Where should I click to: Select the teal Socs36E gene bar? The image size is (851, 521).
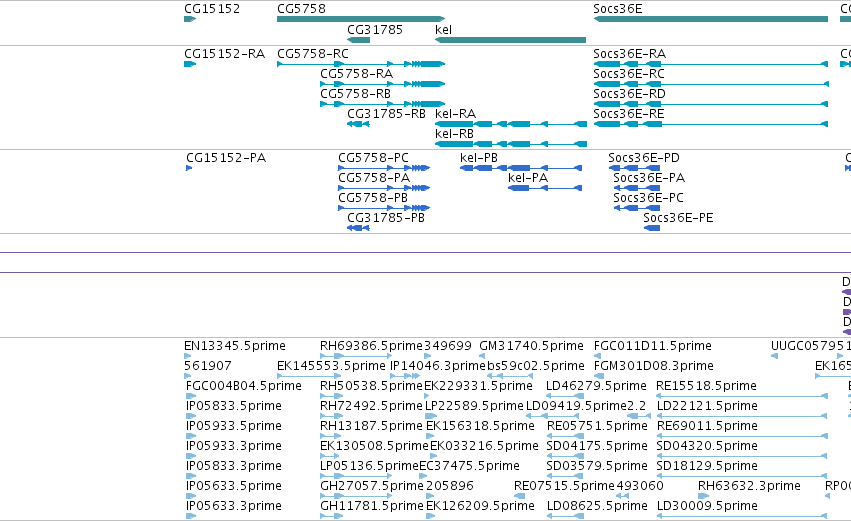click(x=711, y=19)
